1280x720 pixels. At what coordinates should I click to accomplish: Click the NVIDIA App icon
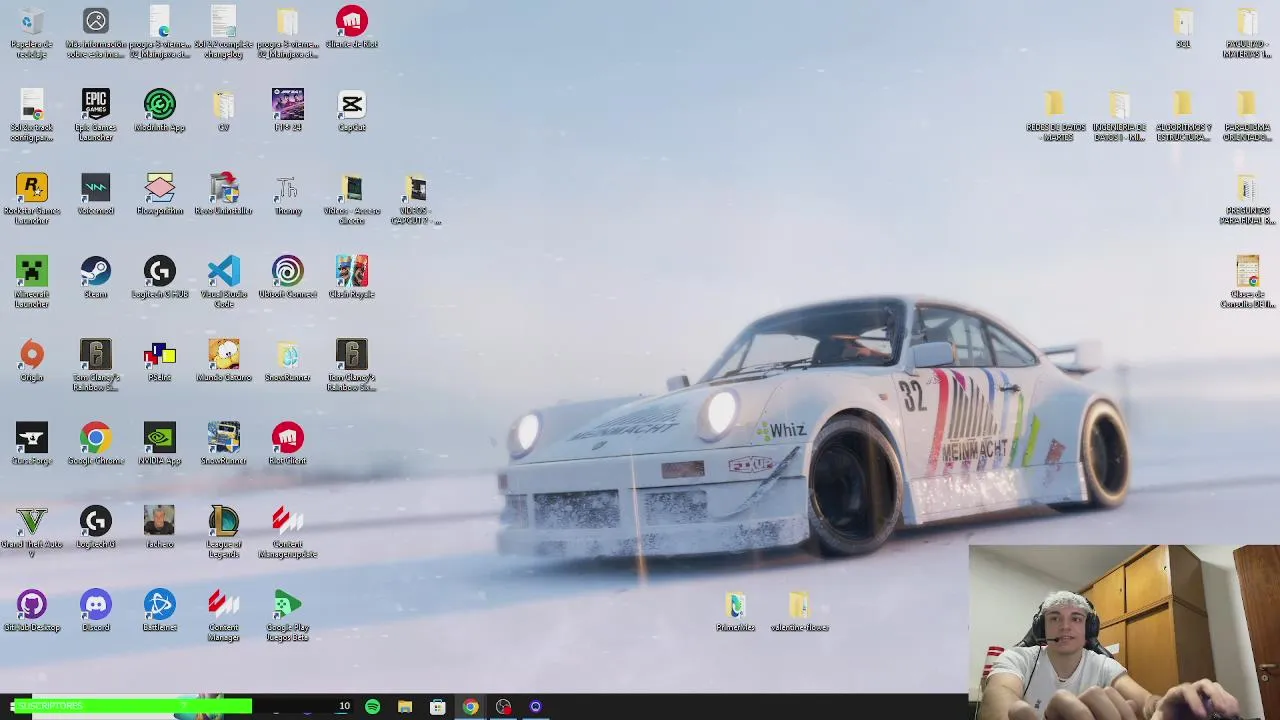point(159,444)
